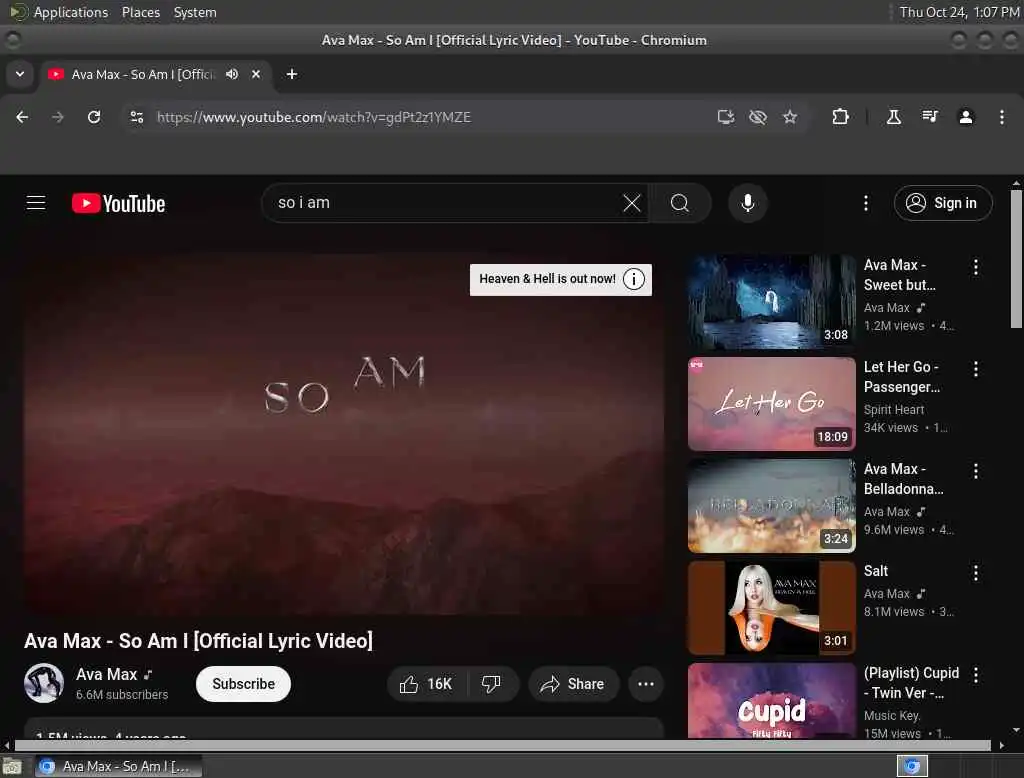
Task: Play the Let Her Go thumbnail
Action: [771, 404]
